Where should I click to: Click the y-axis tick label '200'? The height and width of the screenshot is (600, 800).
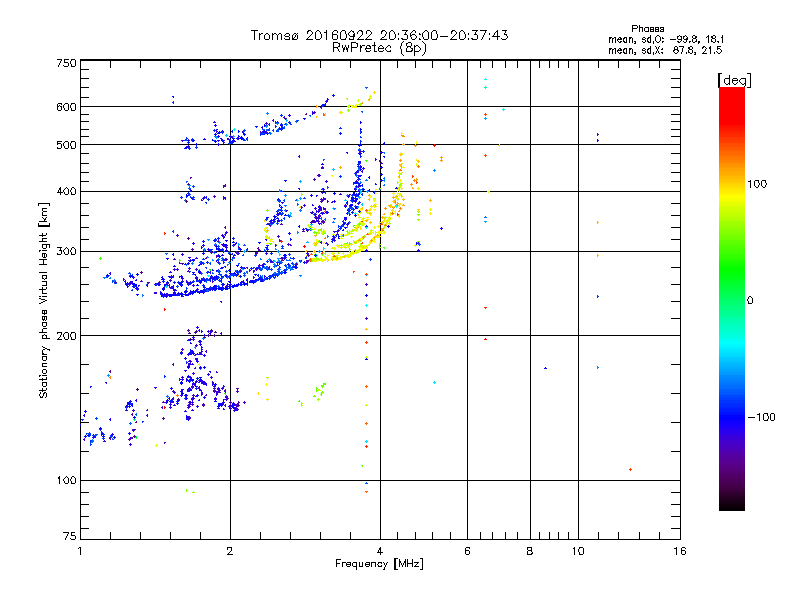[x=66, y=336]
